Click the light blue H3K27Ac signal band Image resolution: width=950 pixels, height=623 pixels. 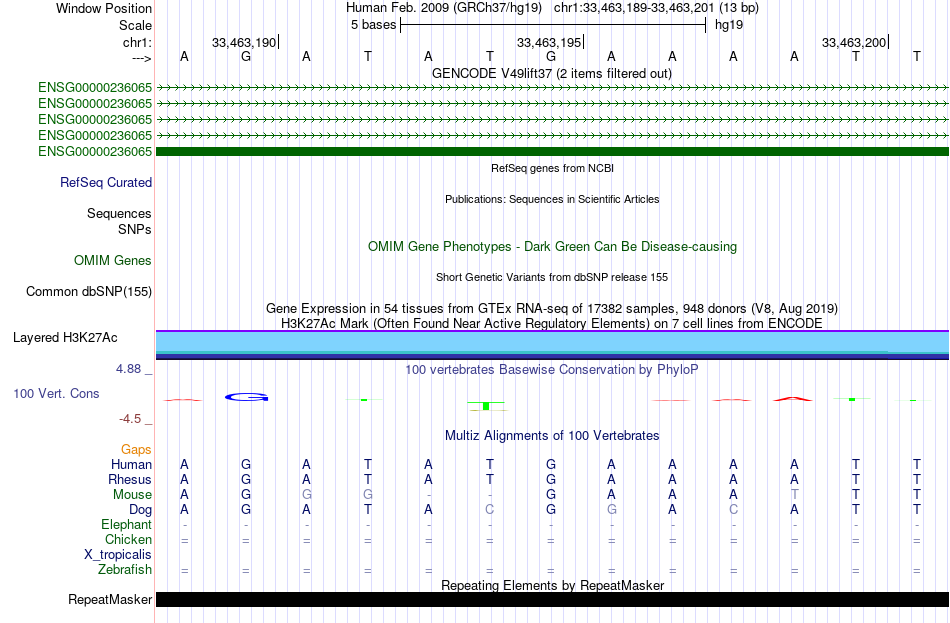[552, 341]
